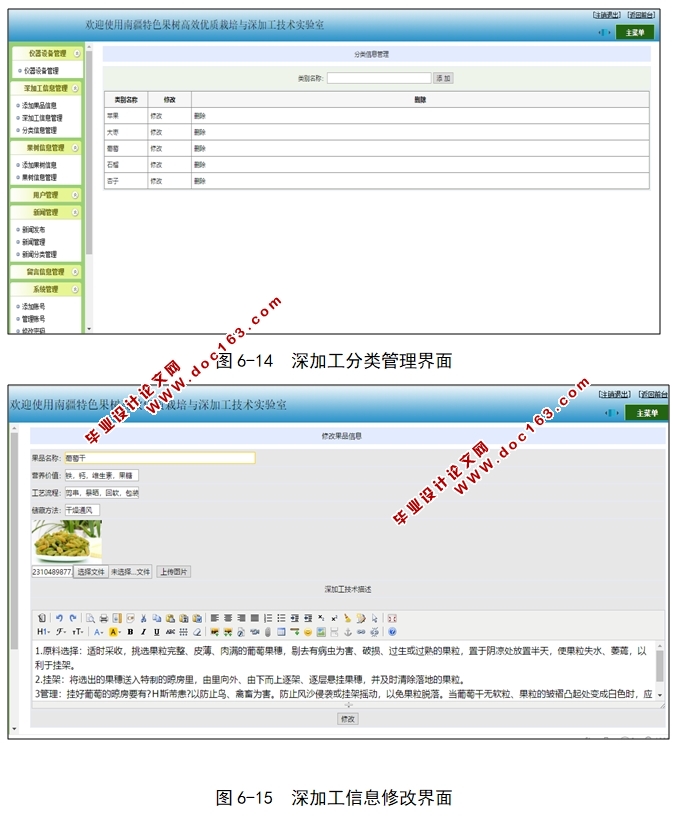This screenshot has width=678, height=828.
Task: Open the font size dropdown
Action: [x=78, y=632]
